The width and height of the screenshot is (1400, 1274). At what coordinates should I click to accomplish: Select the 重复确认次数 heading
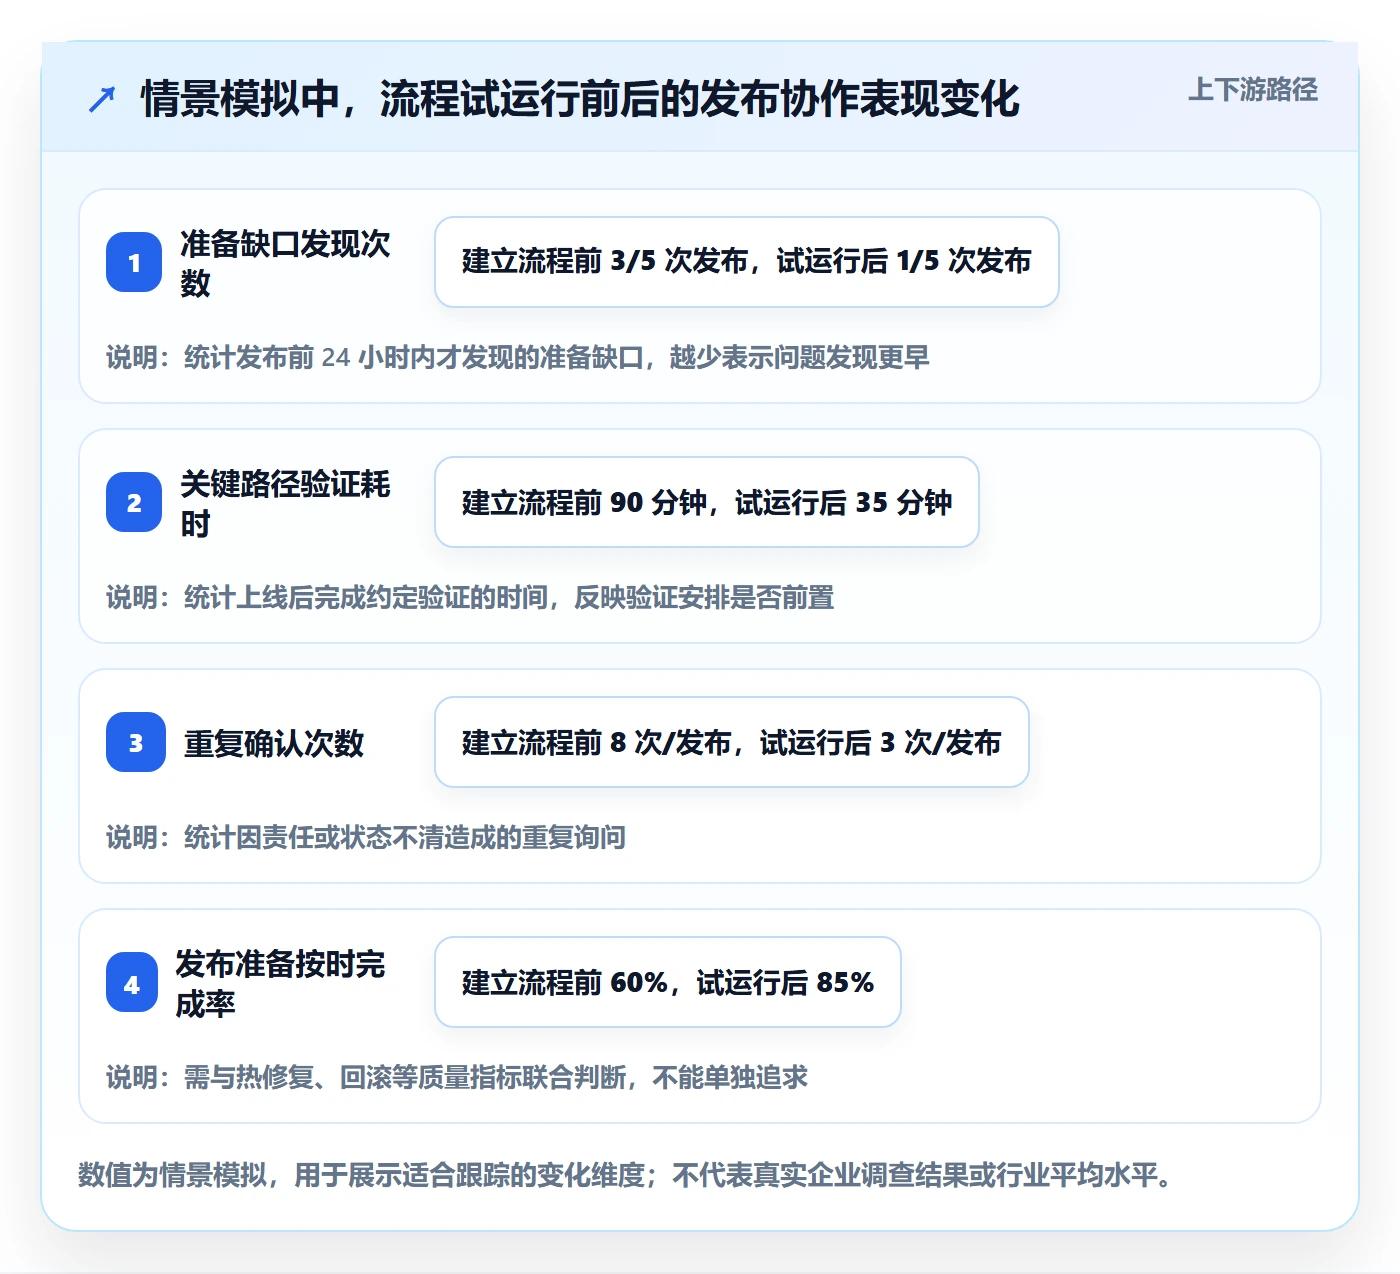274,743
